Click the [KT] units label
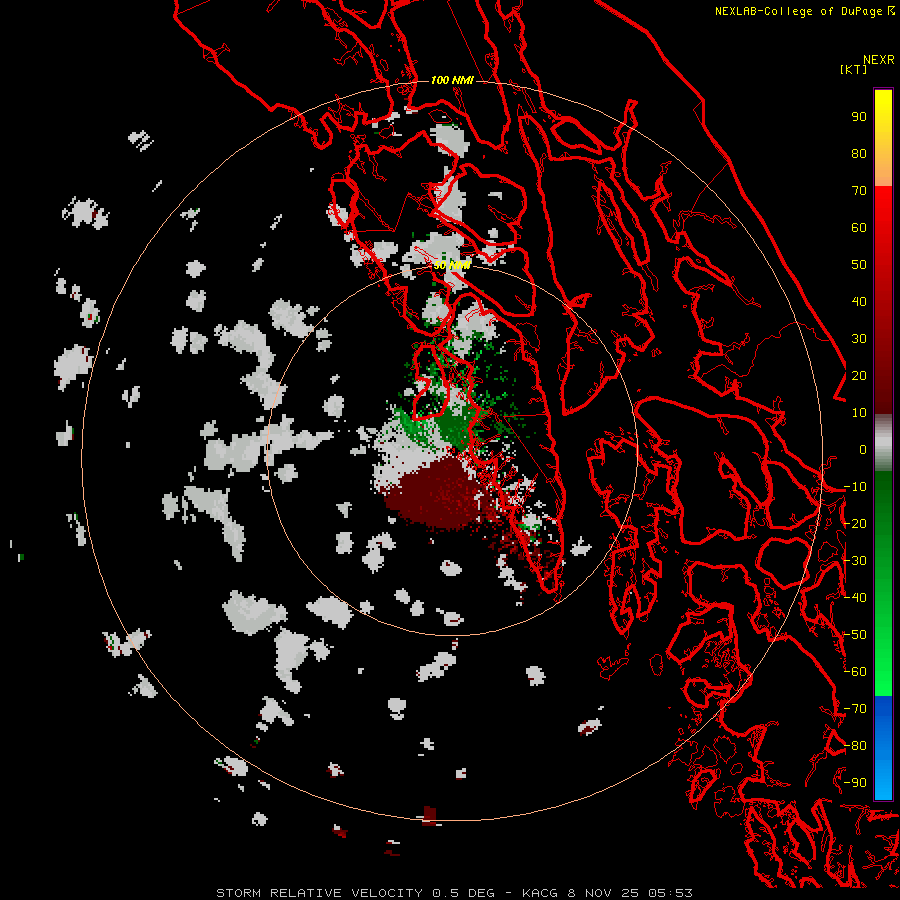The image size is (900, 900). point(853,69)
